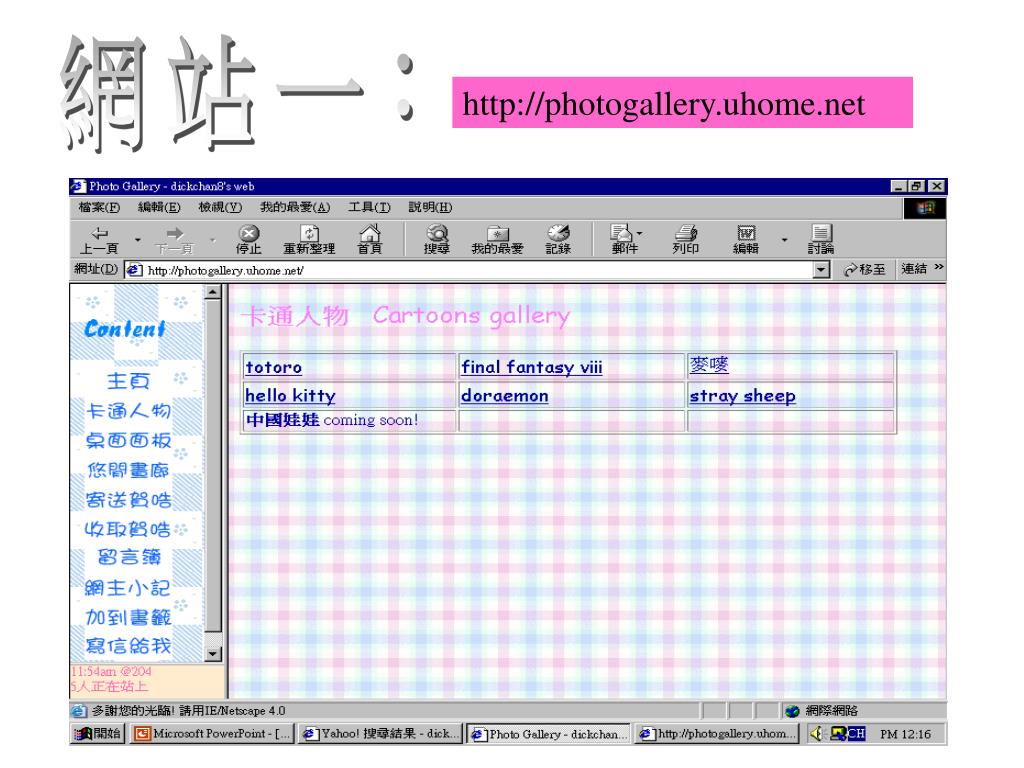Click the Windows logo throbber icon
The height and width of the screenshot is (768, 1024).
925,208
